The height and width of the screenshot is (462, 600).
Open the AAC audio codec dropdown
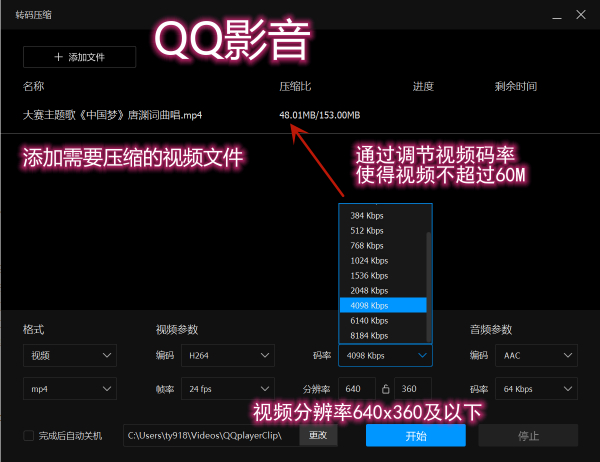tap(536, 356)
